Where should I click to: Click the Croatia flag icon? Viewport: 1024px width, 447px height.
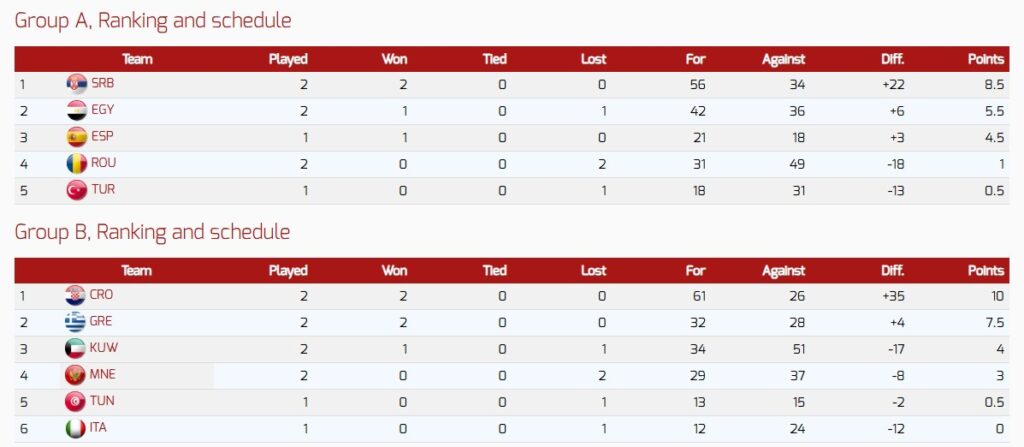[x=75, y=296]
